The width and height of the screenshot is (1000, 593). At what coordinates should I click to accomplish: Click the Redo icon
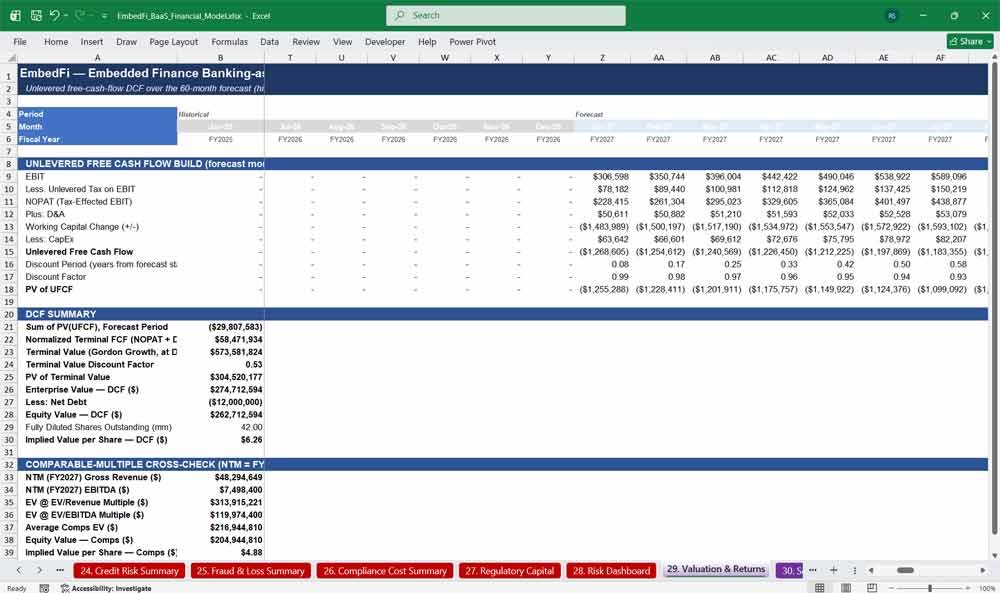tap(80, 15)
